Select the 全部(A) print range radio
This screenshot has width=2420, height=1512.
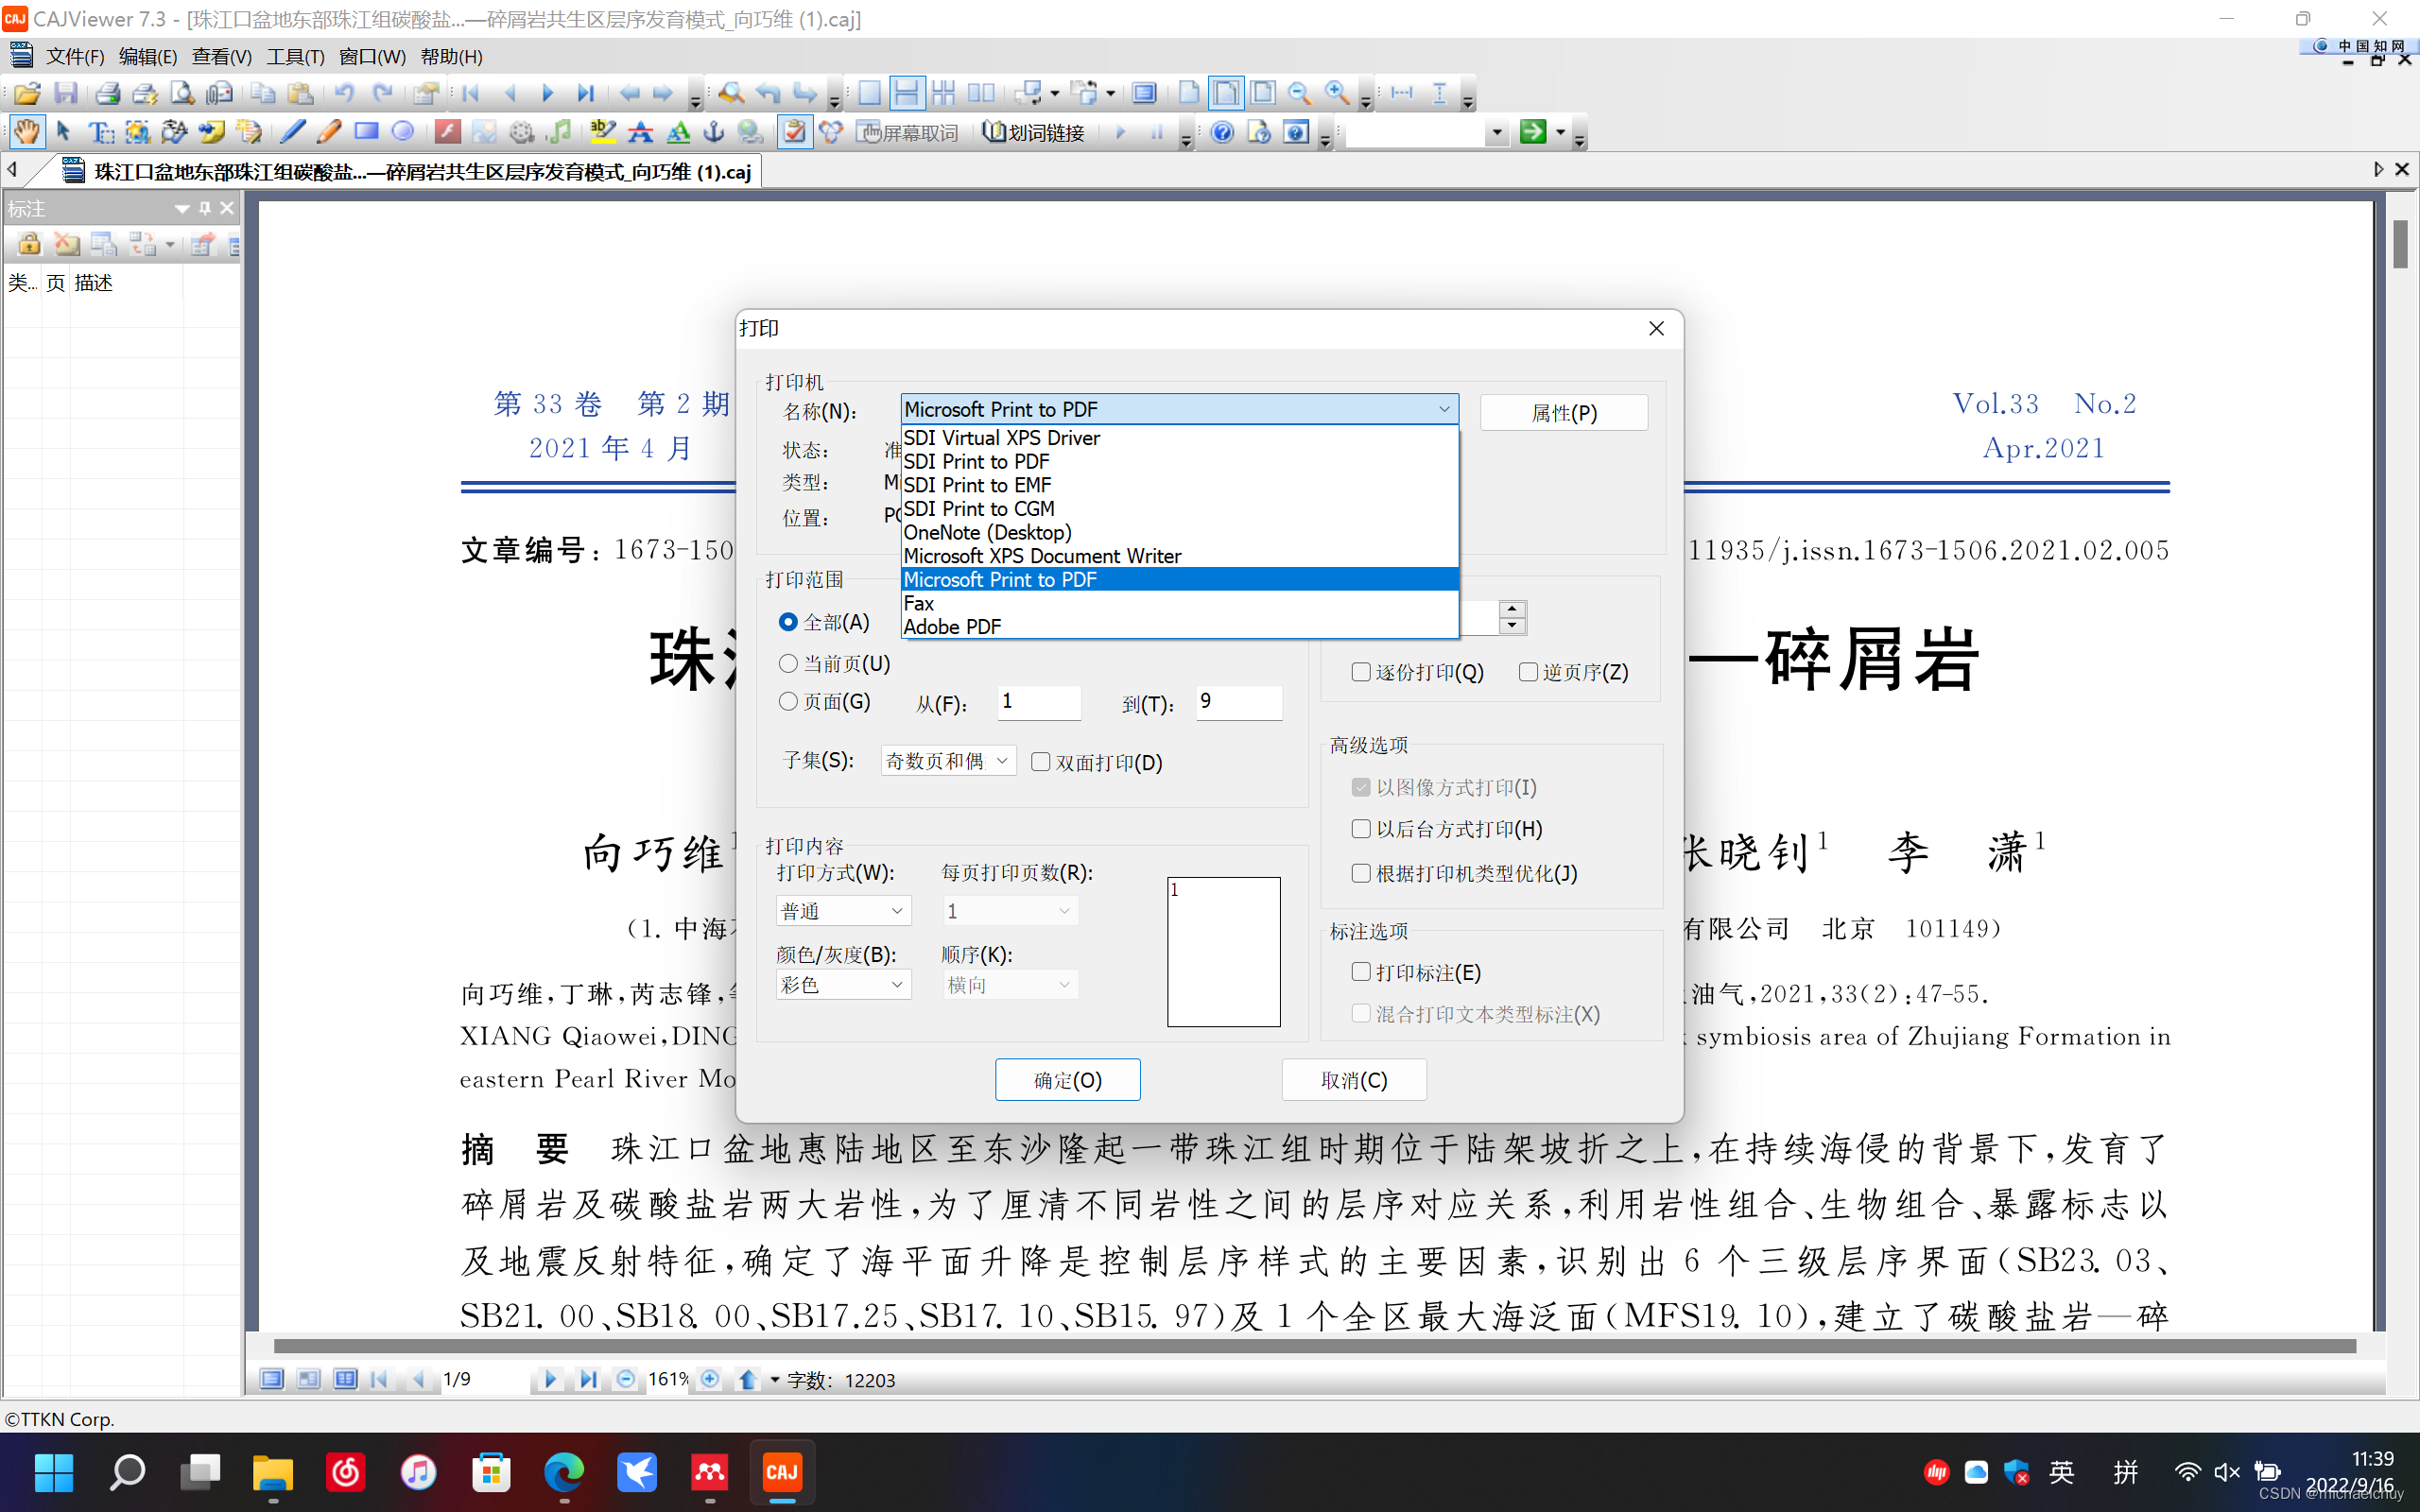coord(788,622)
